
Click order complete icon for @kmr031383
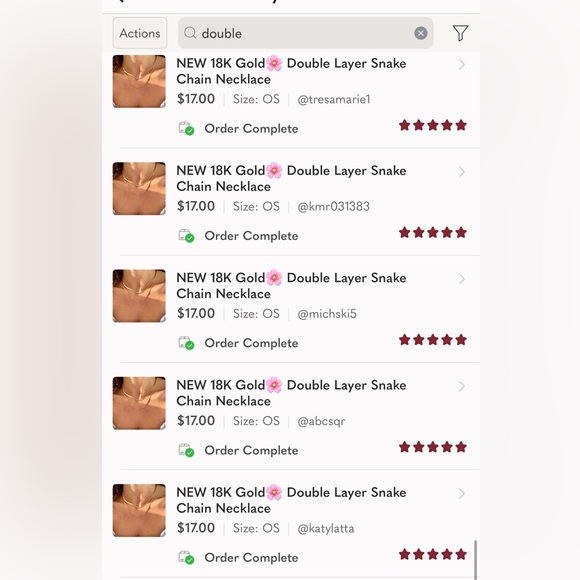(x=186, y=236)
